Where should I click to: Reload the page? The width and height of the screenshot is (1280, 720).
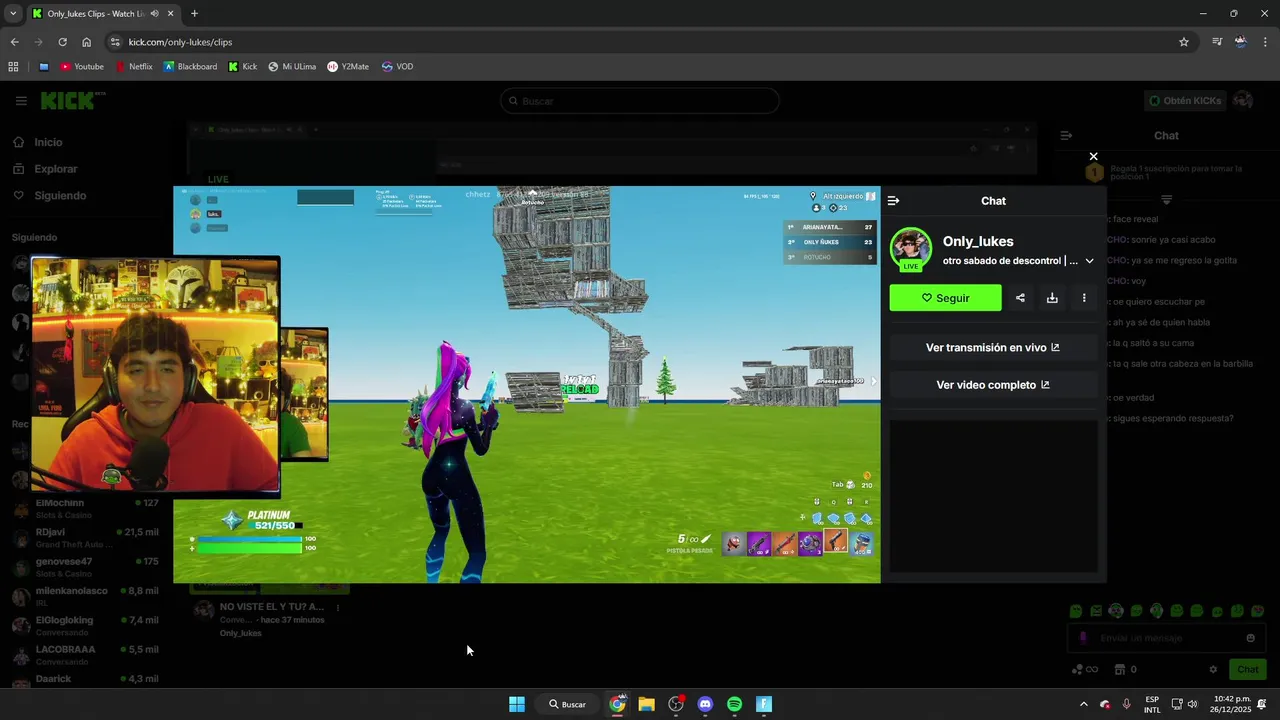pyautogui.click(x=62, y=42)
